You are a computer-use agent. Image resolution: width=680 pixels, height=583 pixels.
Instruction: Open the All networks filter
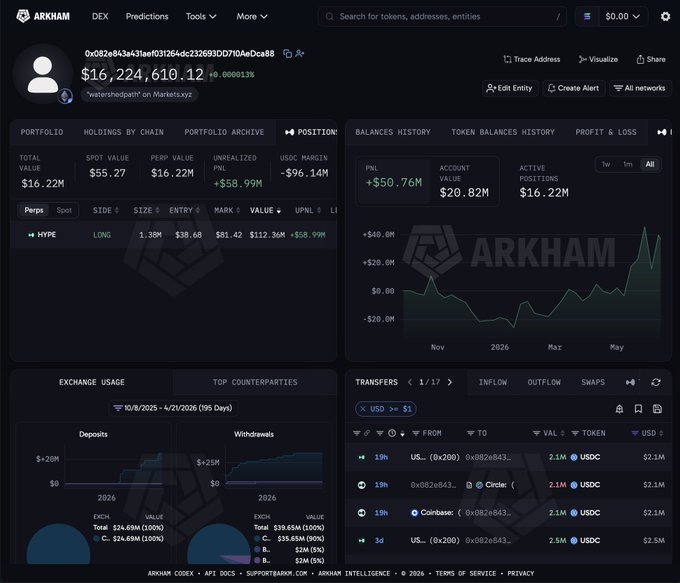[x=640, y=88]
